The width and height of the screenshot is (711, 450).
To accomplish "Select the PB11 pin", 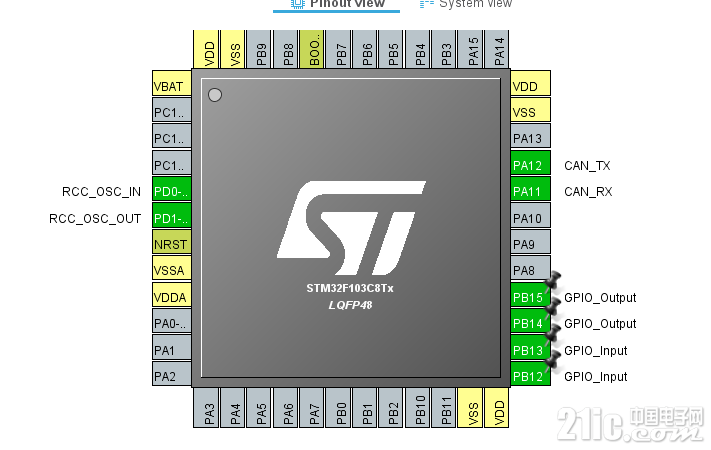I will point(444,407).
